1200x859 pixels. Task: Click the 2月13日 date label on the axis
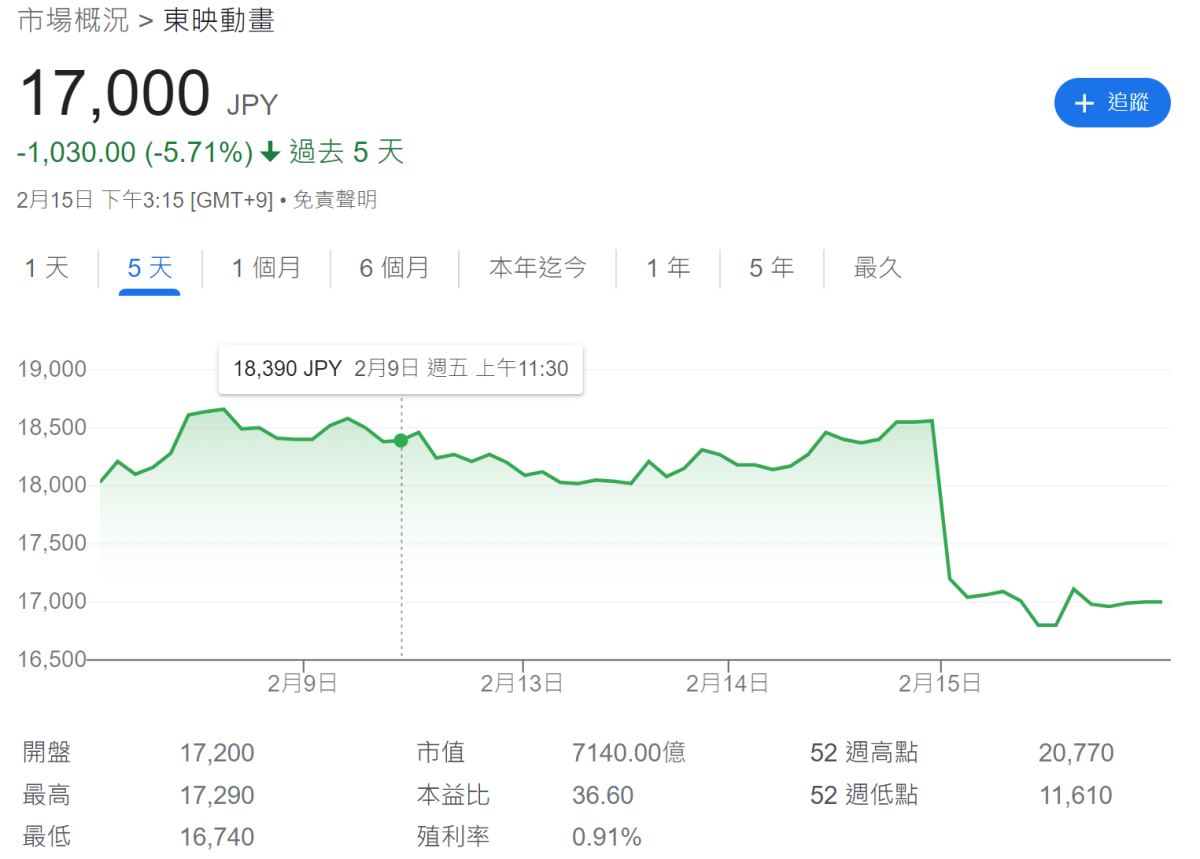[x=521, y=684]
